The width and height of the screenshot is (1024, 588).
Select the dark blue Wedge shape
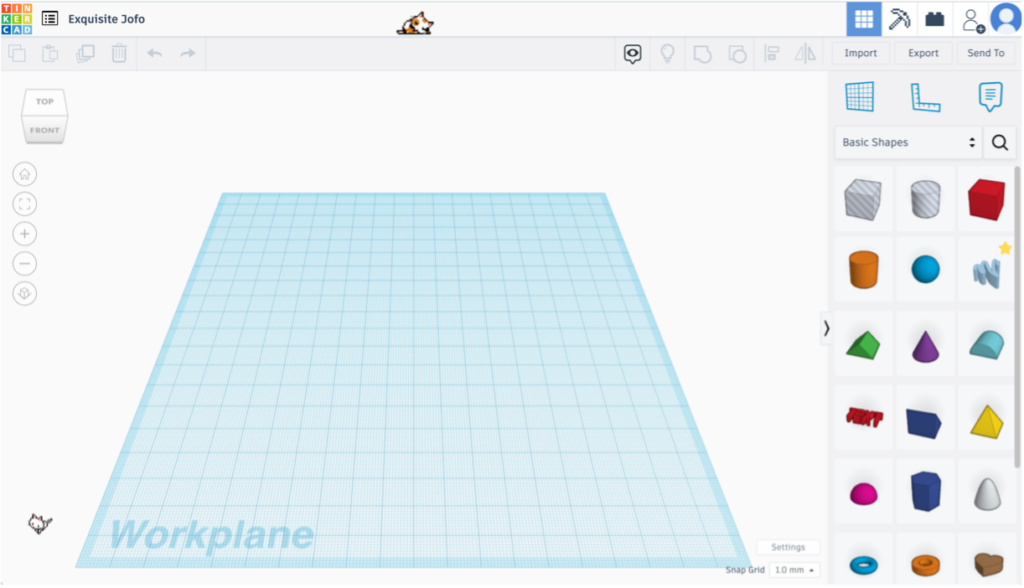coord(923,423)
